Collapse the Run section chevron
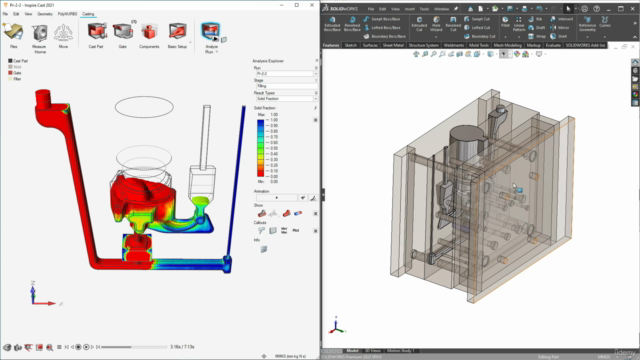Viewport: 640px width, 360px height. tap(316, 68)
